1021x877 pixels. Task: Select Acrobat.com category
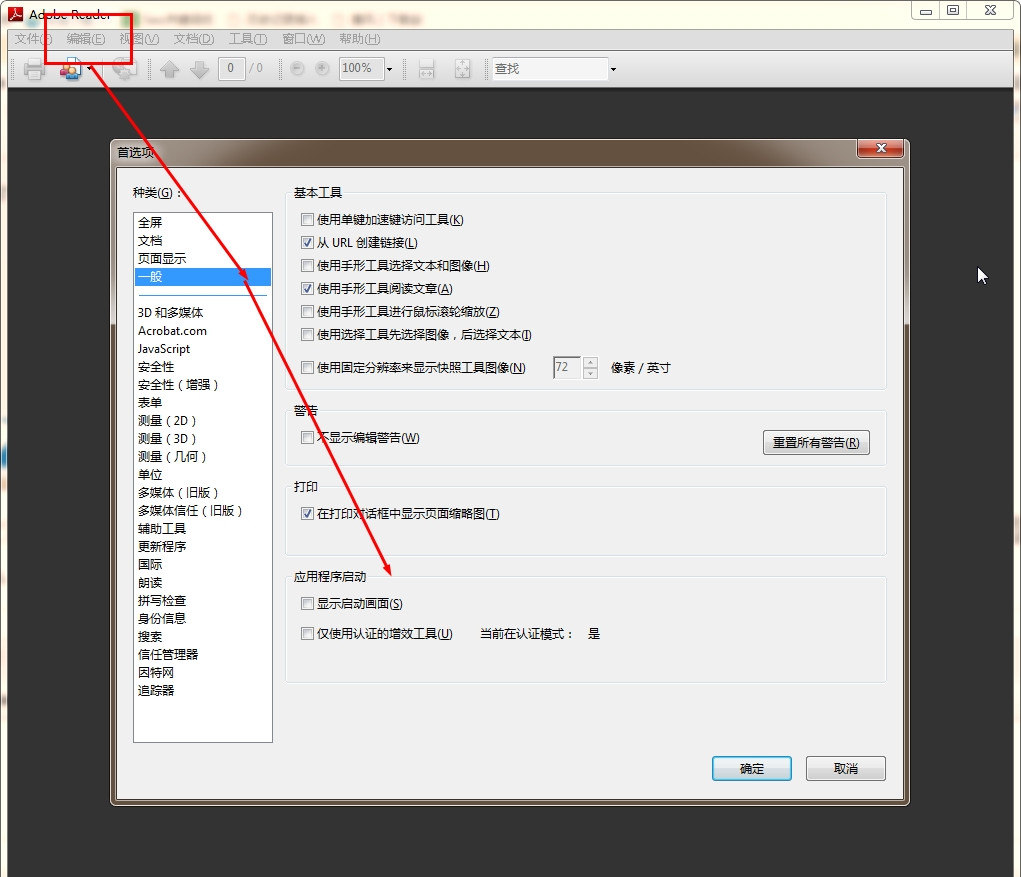(203, 331)
